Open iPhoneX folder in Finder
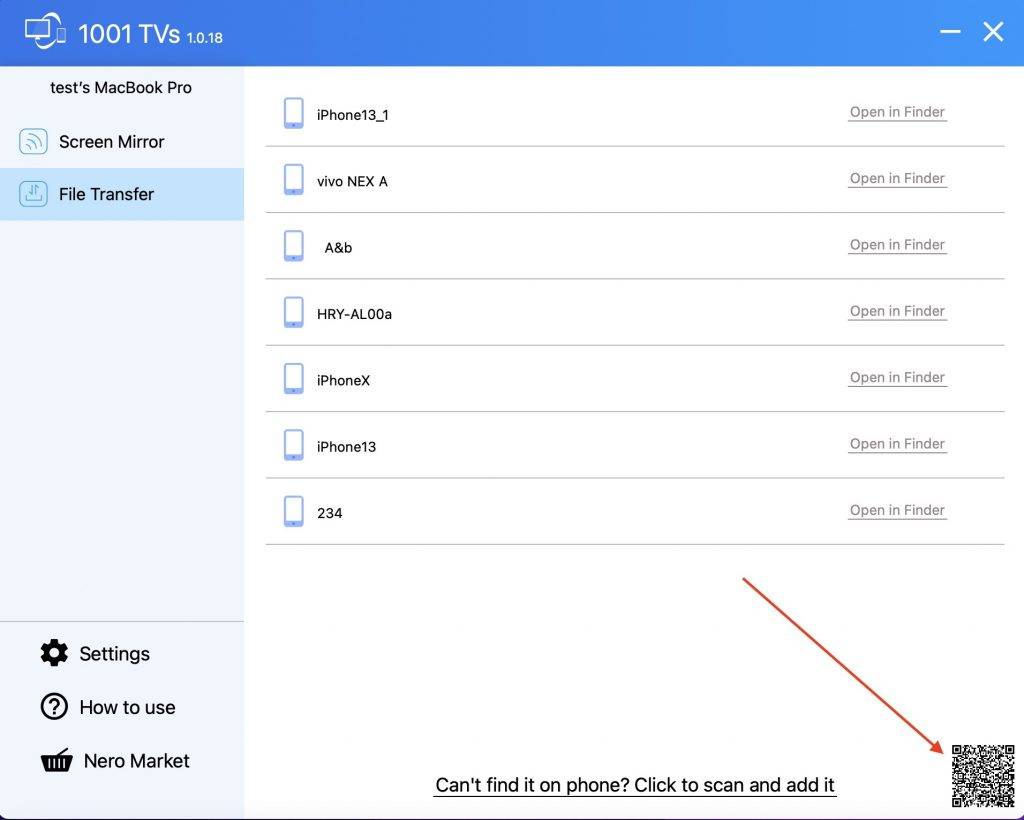Viewport: 1024px width, 820px height. tap(897, 378)
